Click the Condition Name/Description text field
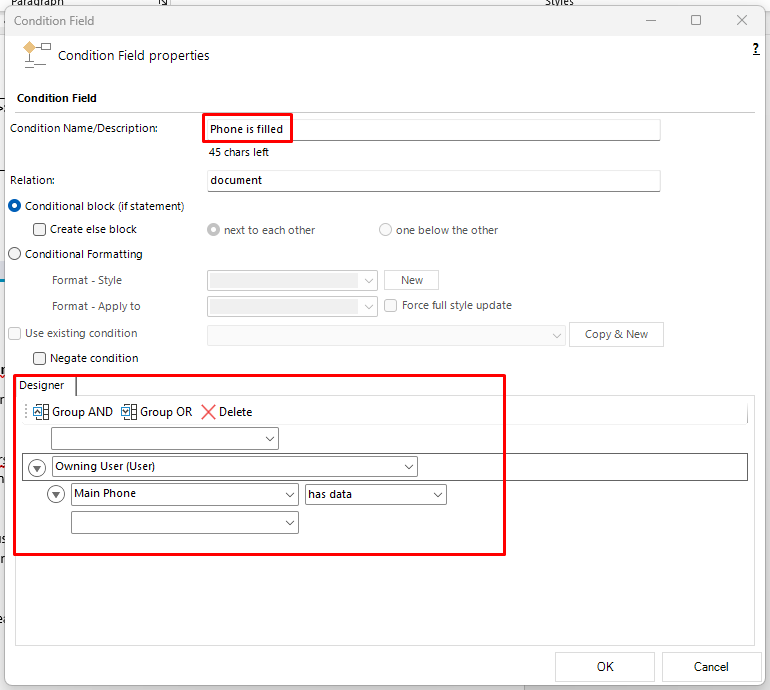This screenshot has width=770, height=690. (x=434, y=130)
